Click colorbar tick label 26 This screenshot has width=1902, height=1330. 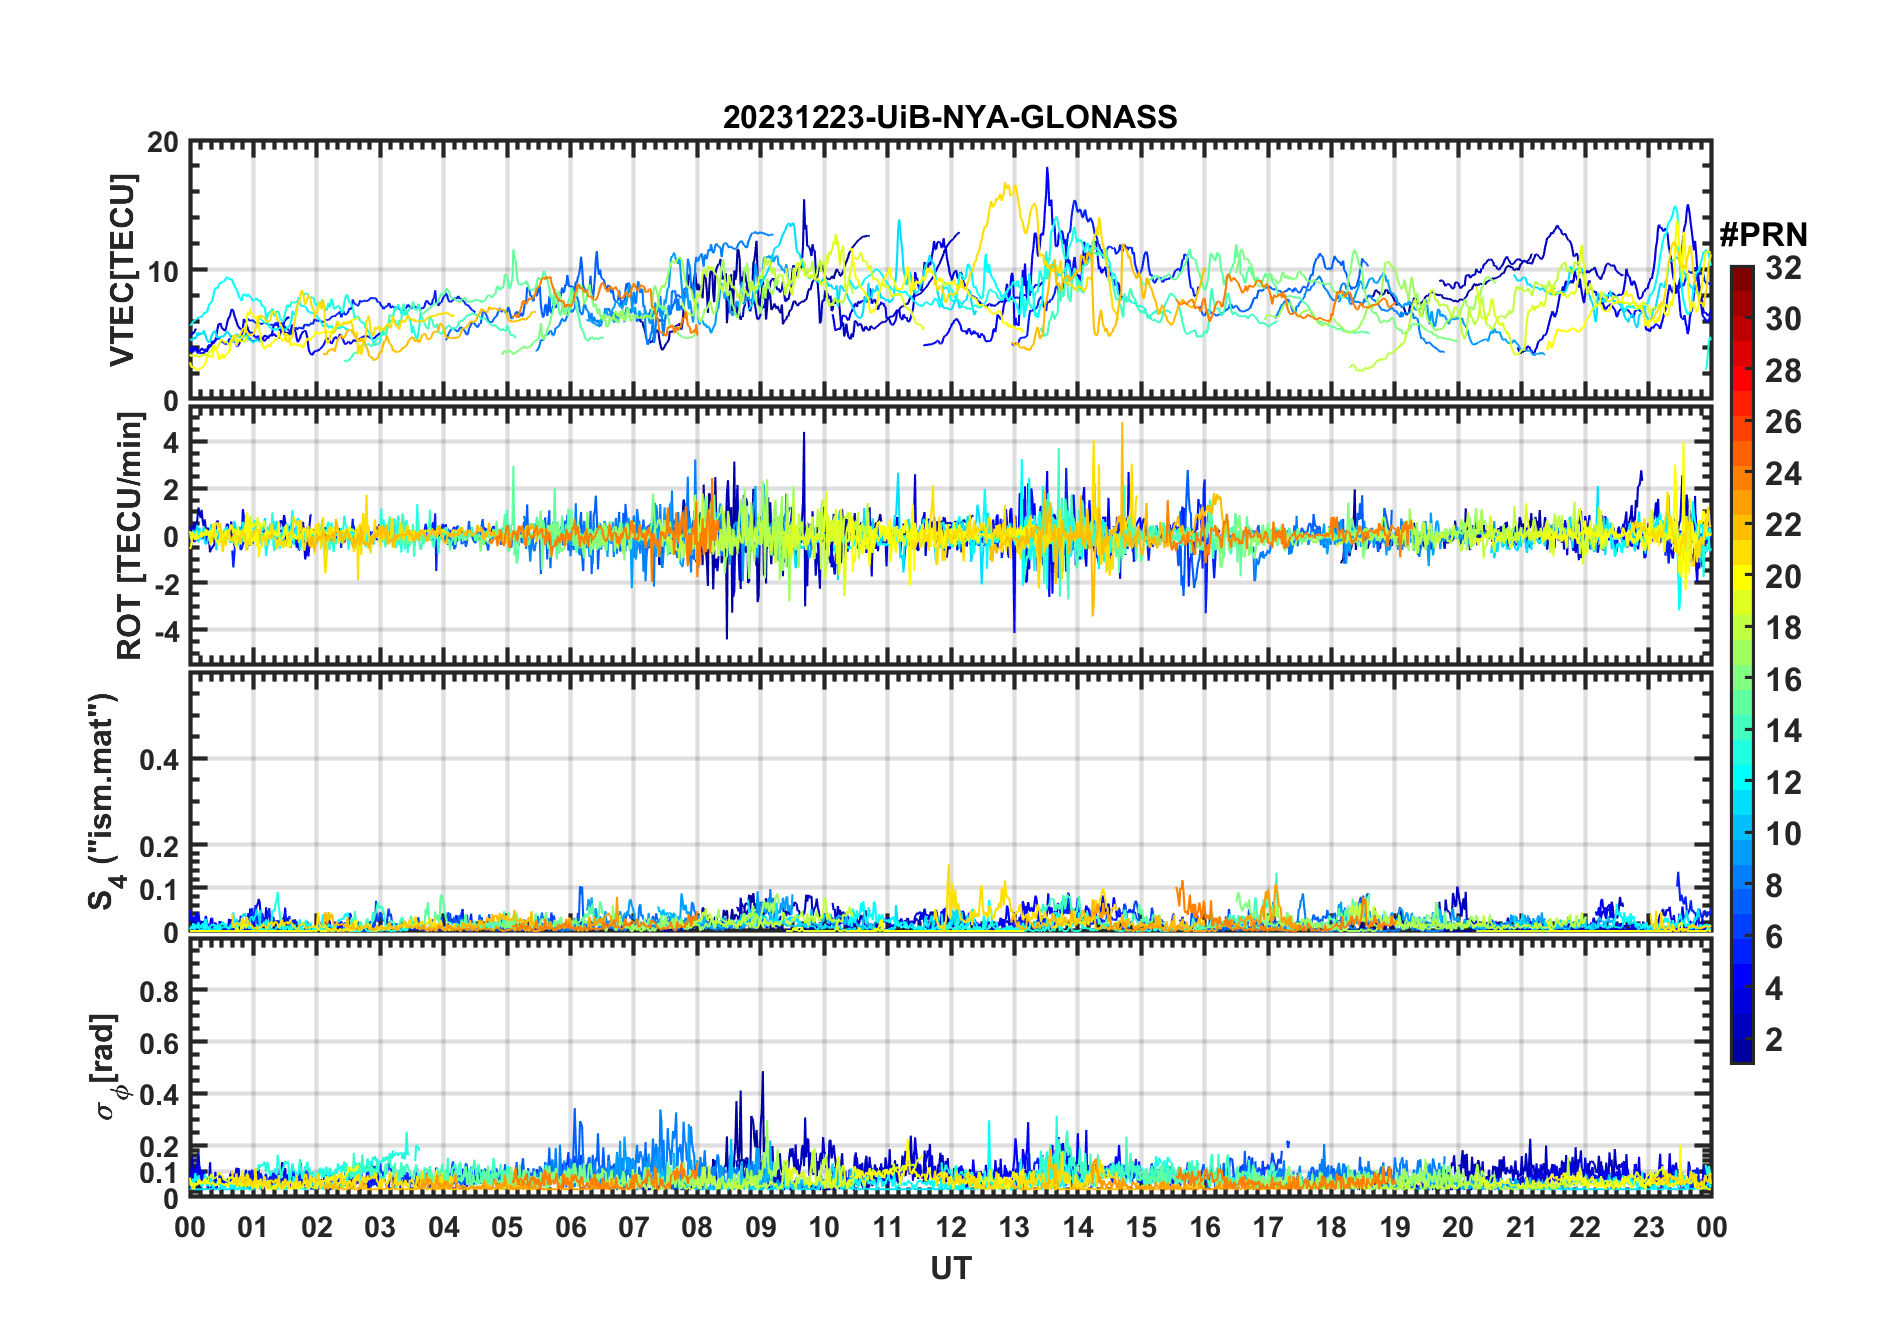[1783, 422]
